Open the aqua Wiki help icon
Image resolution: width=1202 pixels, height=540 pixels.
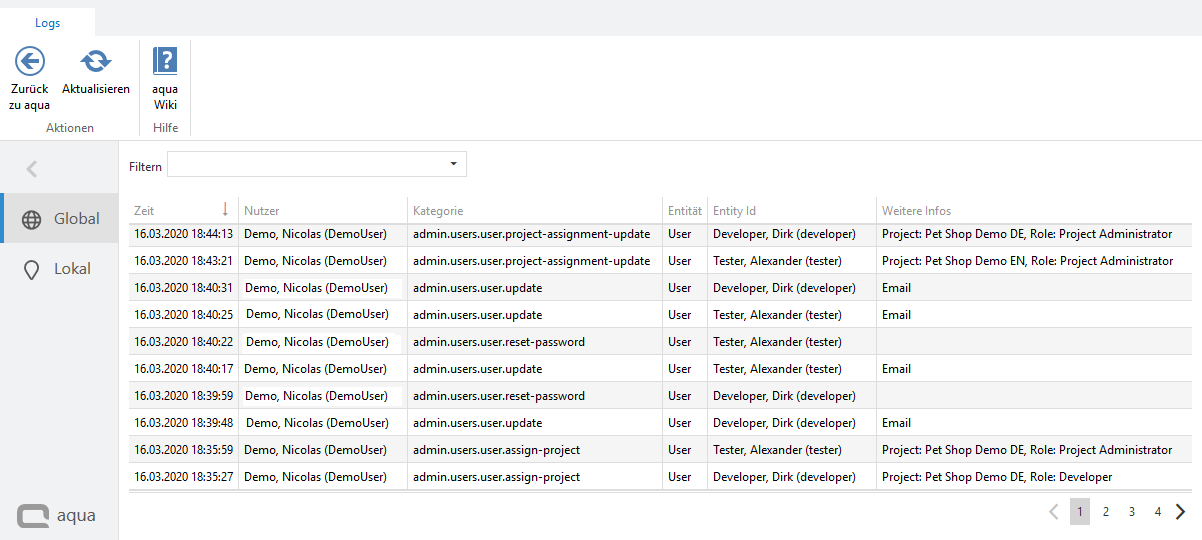coord(165,62)
